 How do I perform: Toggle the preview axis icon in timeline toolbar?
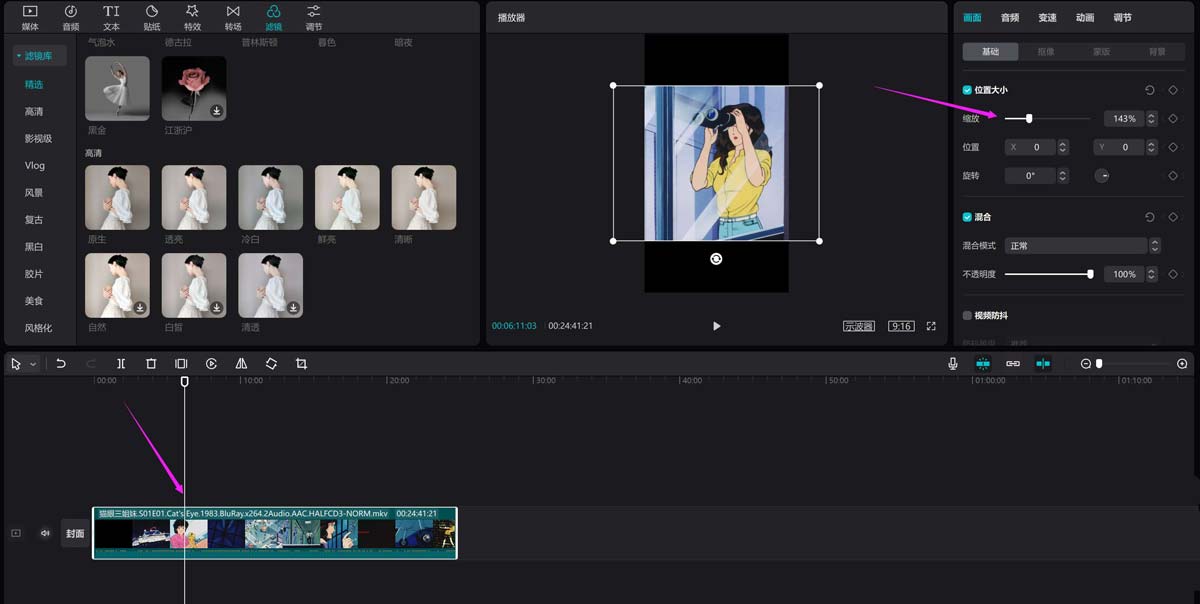point(1043,364)
